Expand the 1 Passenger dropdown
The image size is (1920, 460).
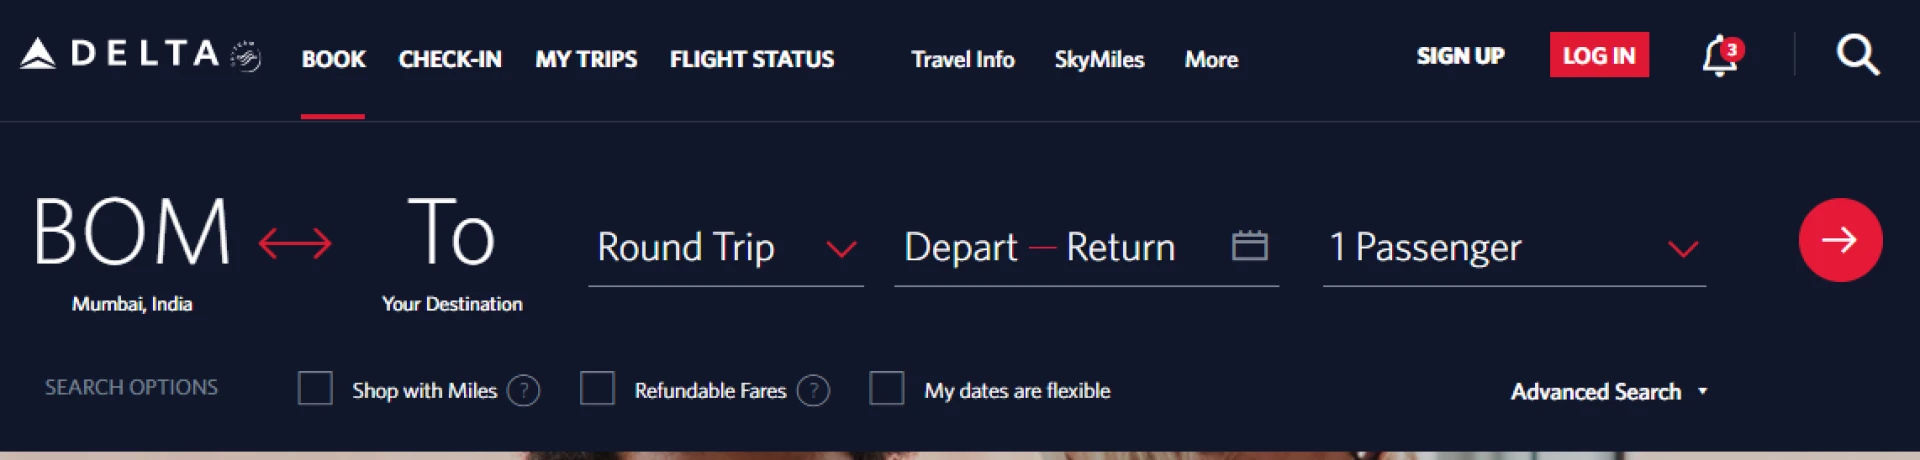tap(1513, 248)
